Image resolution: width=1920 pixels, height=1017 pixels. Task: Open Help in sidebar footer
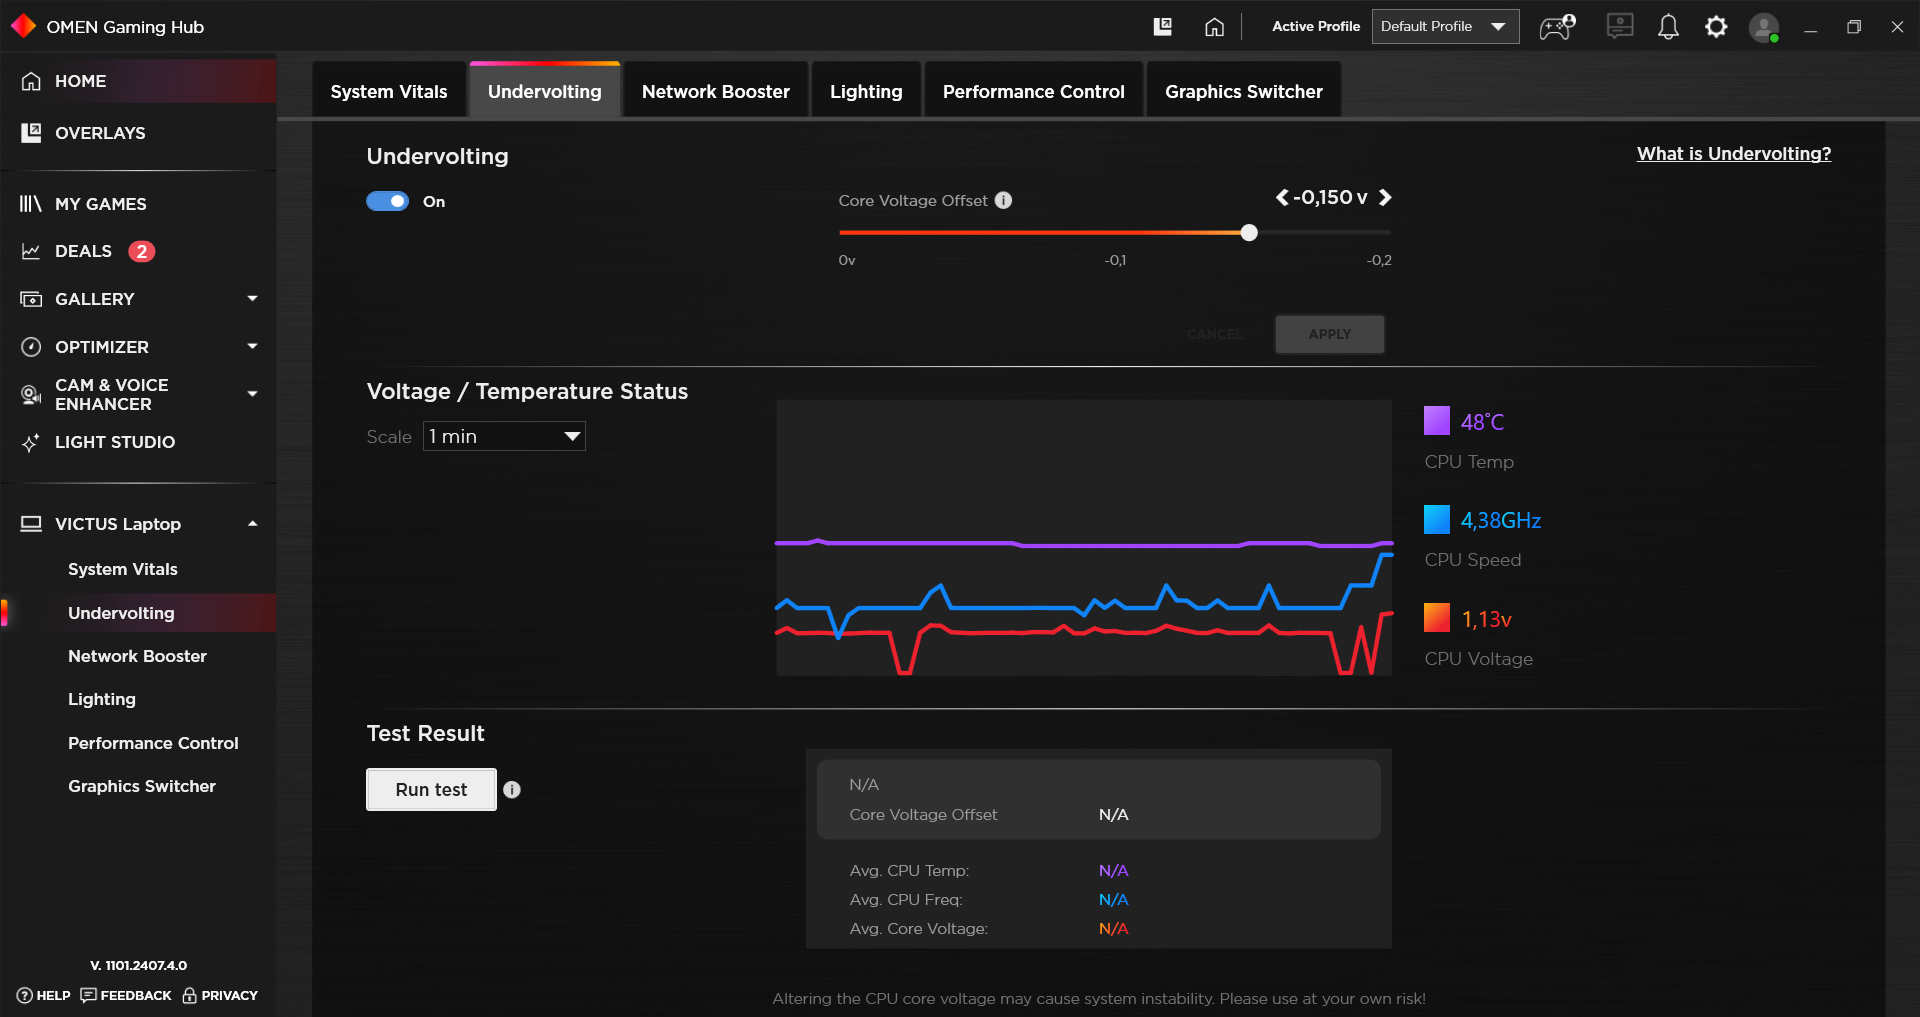coord(44,995)
